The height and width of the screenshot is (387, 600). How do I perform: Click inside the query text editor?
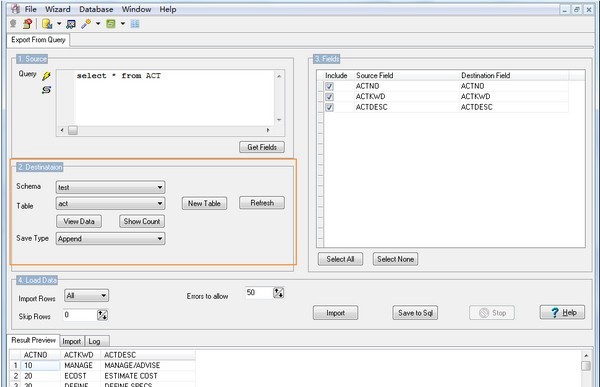click(174, 98)
